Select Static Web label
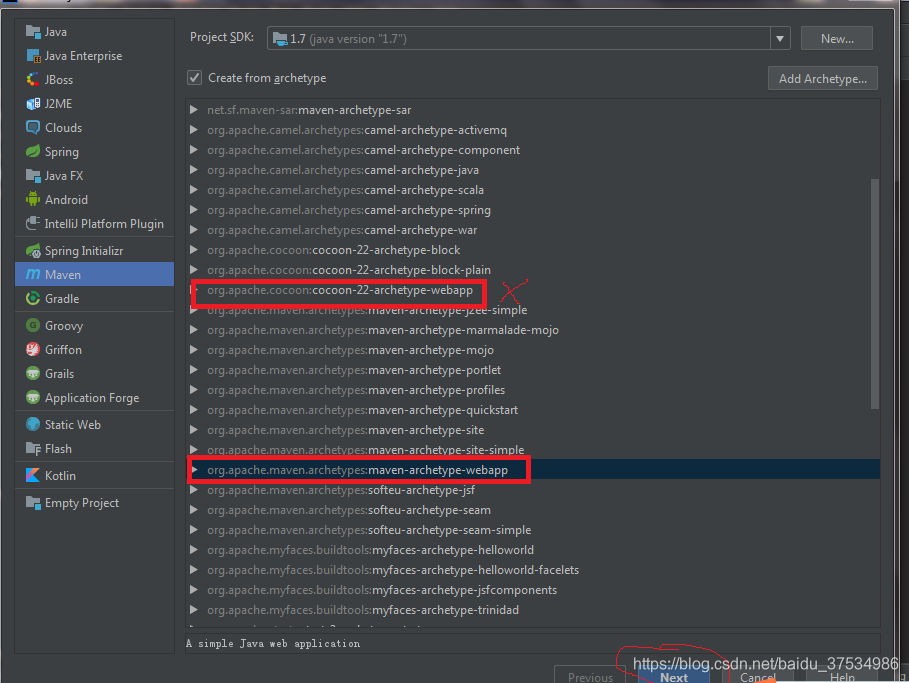 pyautogui.click(x=73, y=424)
